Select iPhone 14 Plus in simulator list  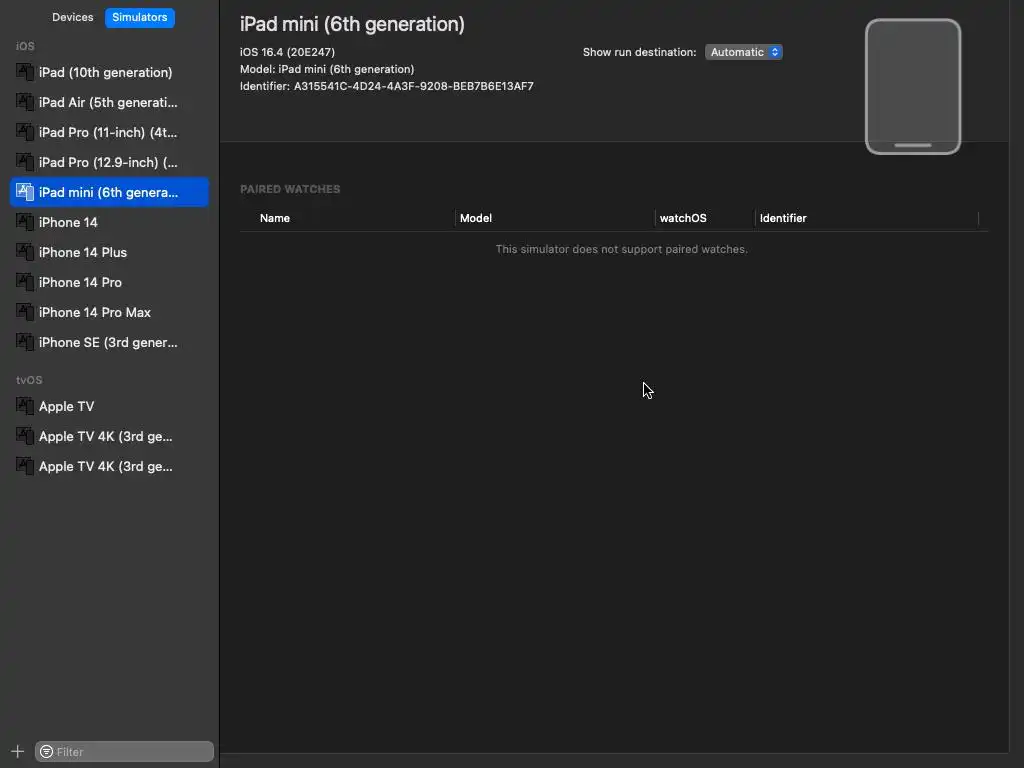pos(110,252)
